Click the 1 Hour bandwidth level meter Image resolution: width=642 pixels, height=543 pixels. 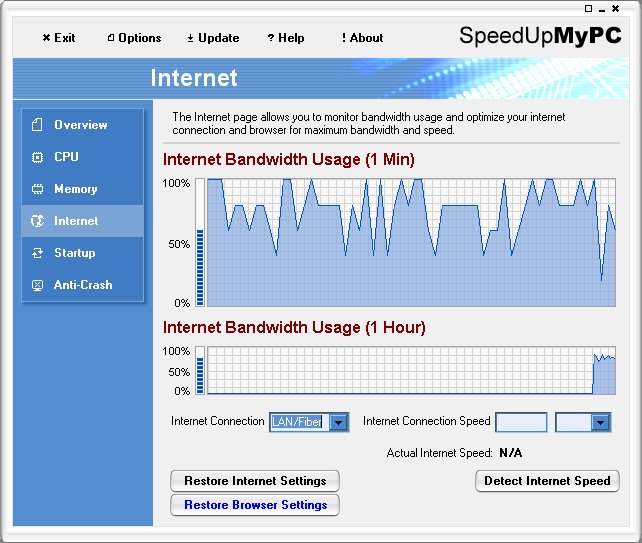(200, 370)
